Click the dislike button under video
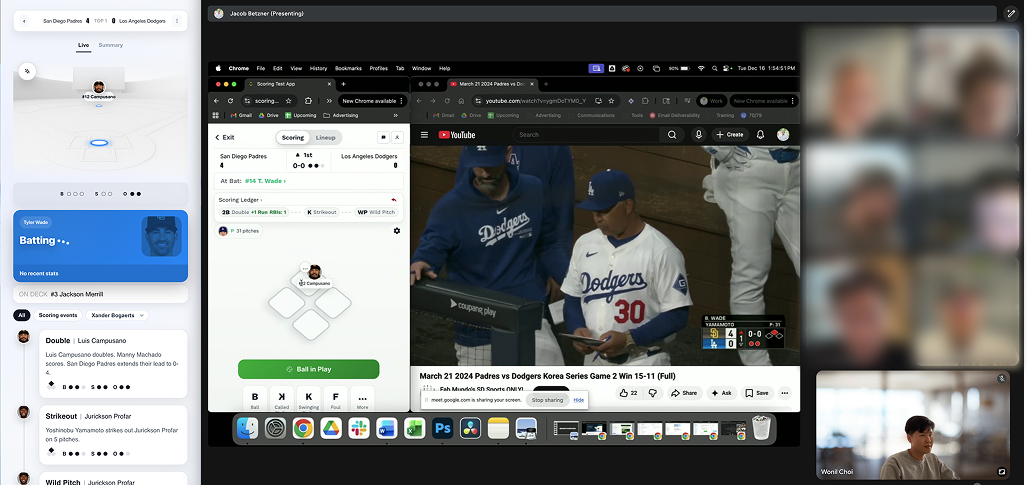 click(x=654, y=393)
